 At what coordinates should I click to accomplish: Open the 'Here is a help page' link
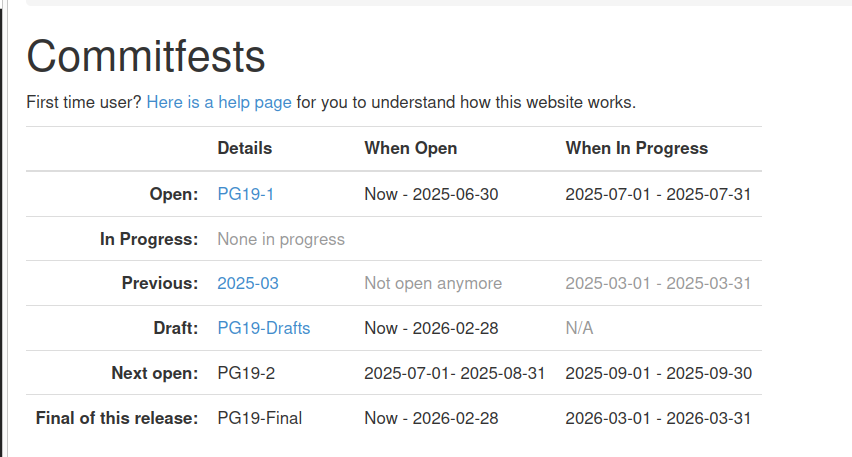[219, 102]
